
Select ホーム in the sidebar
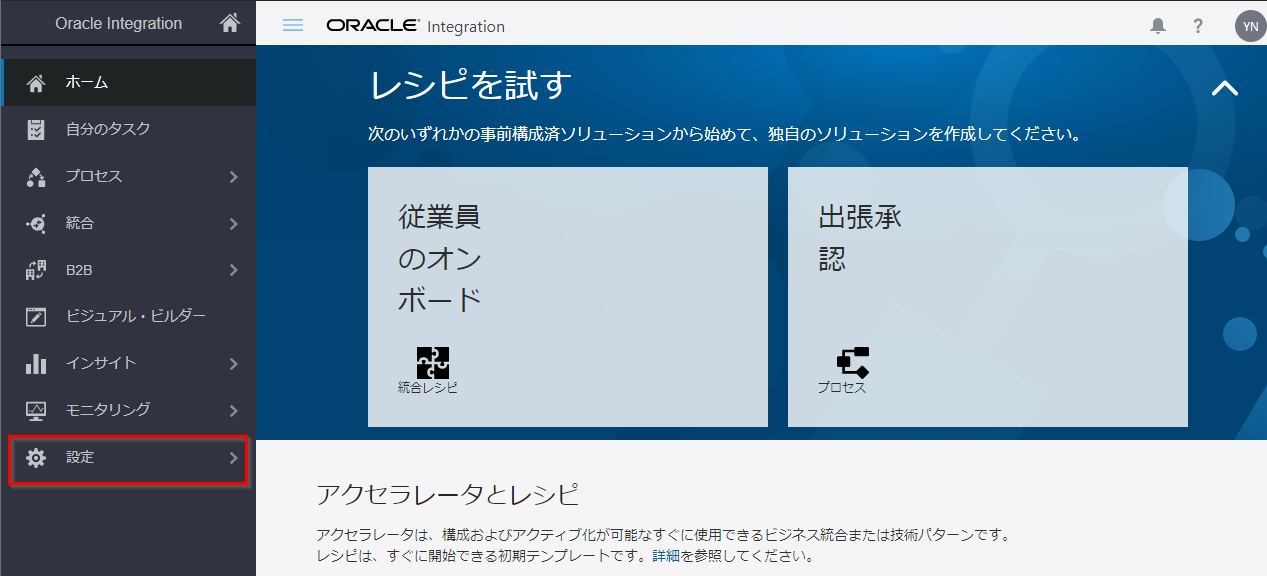click(88, 83)
